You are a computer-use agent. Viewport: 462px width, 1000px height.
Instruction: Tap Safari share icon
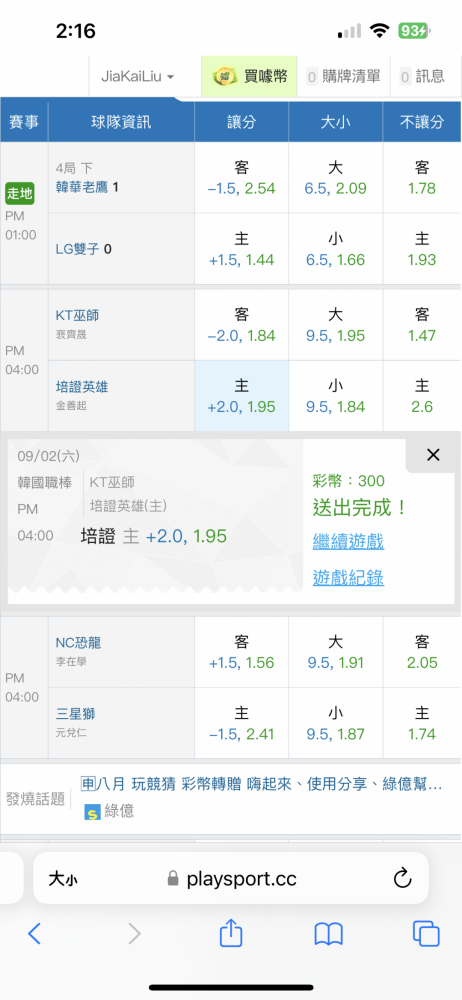231,933
